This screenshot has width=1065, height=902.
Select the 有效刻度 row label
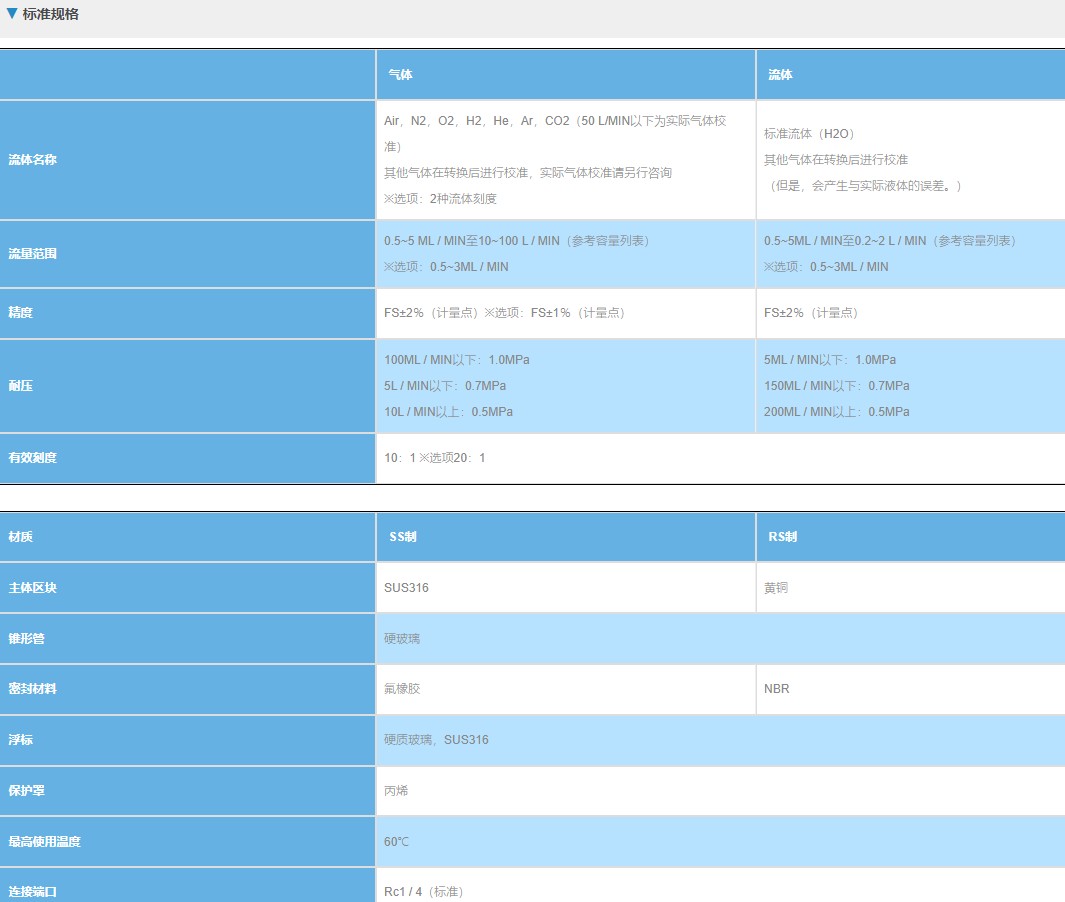[33, 458]
